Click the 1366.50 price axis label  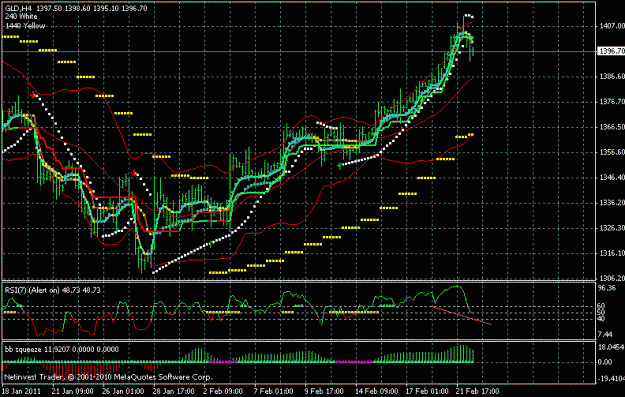coord(612,127)
